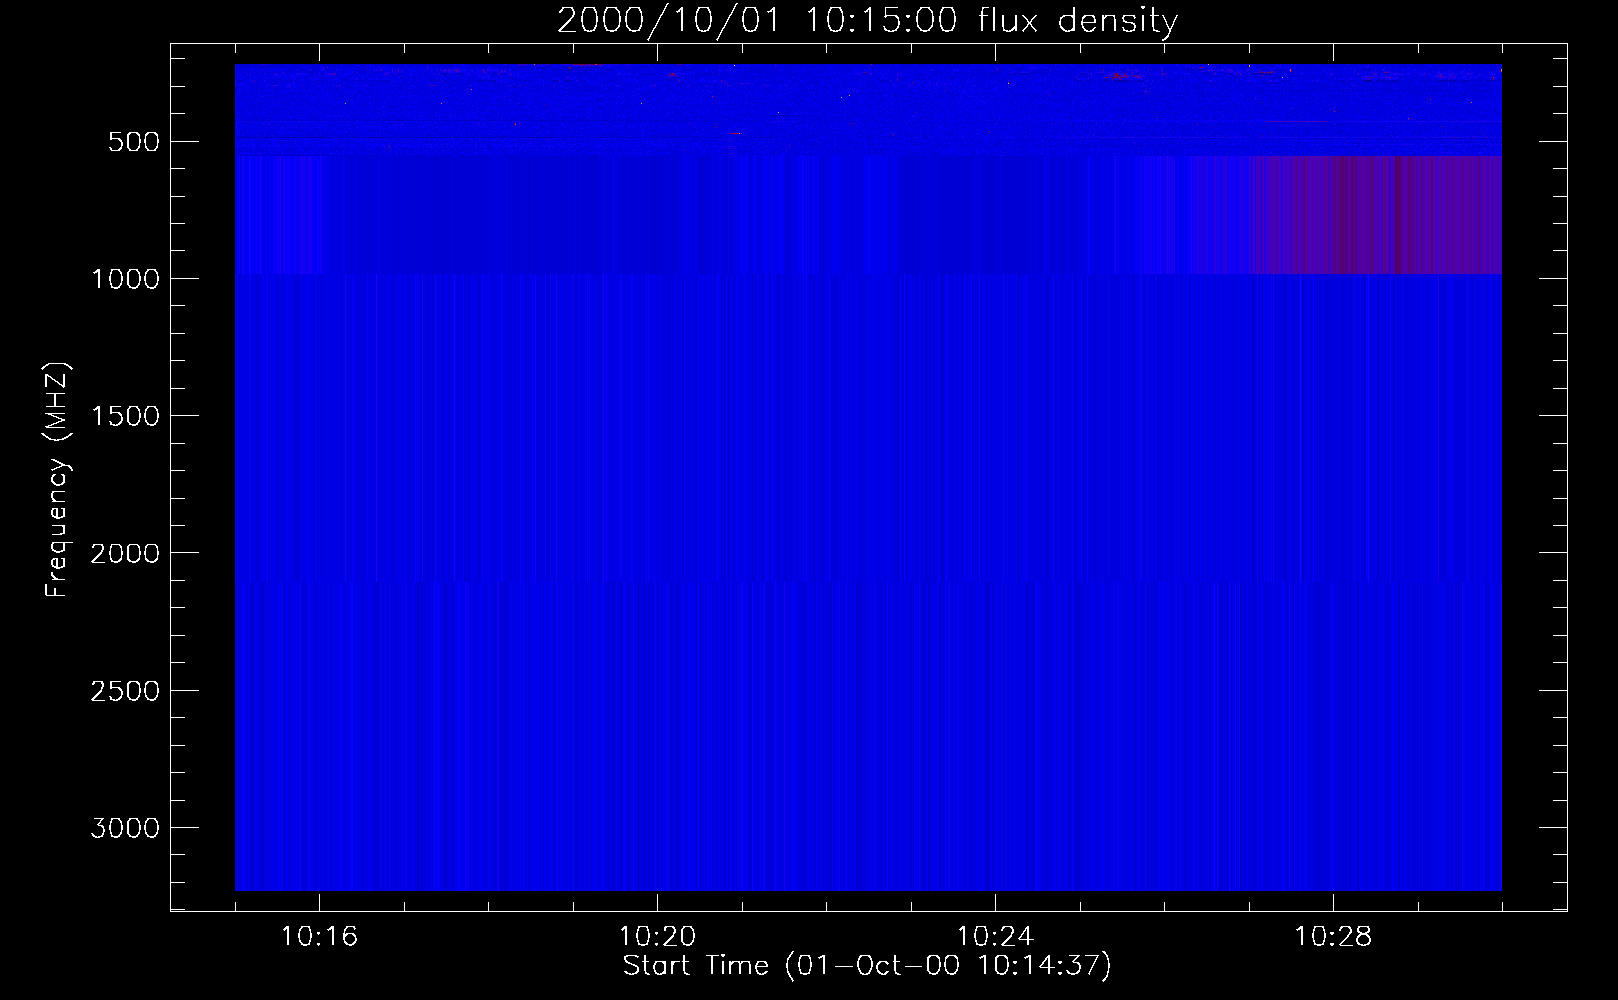Select the '1500' frequency axis label
Screen dimensions: 1618x1000
[125, 416]
